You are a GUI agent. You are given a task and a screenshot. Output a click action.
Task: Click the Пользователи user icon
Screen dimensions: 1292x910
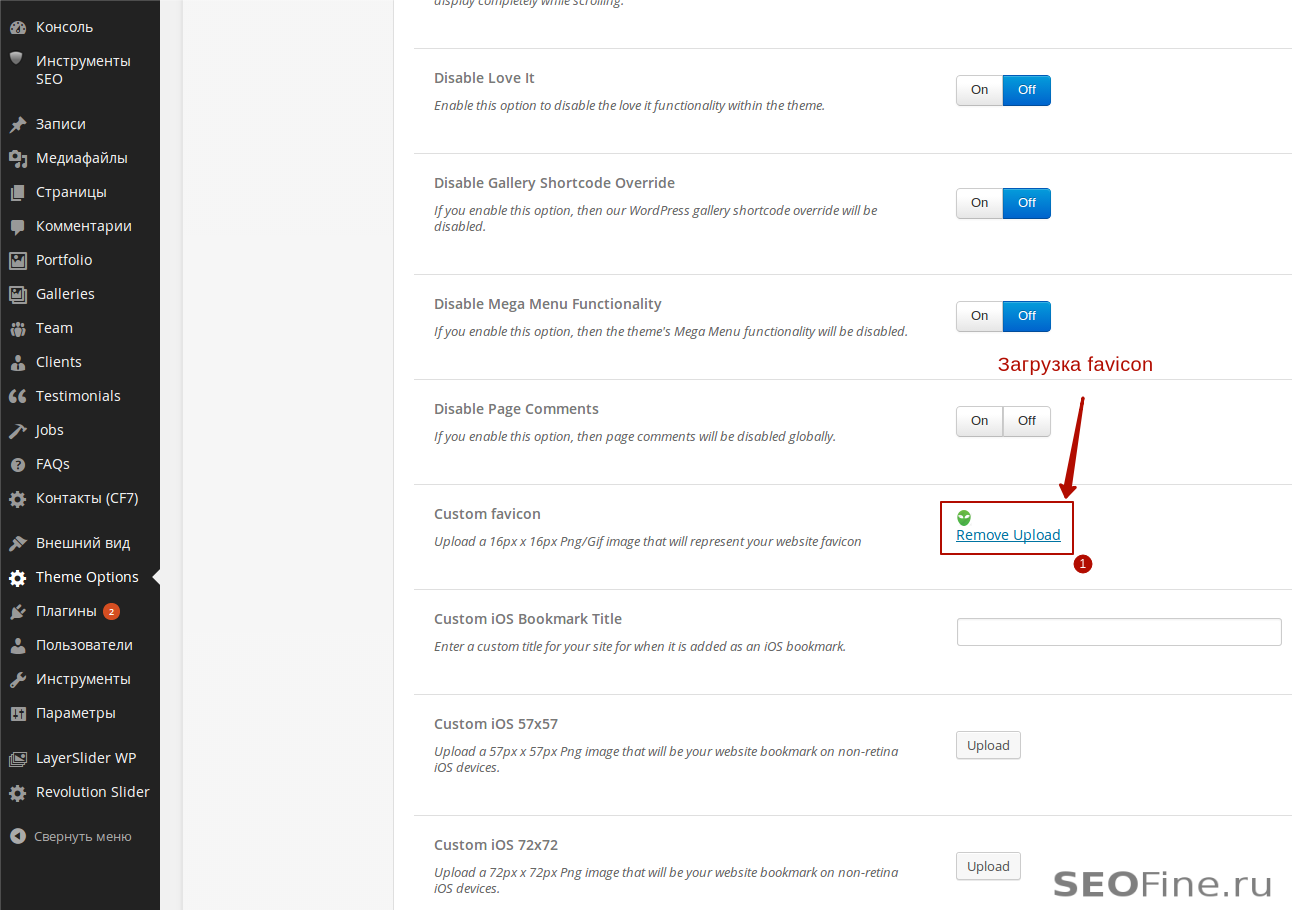(18, 645)
